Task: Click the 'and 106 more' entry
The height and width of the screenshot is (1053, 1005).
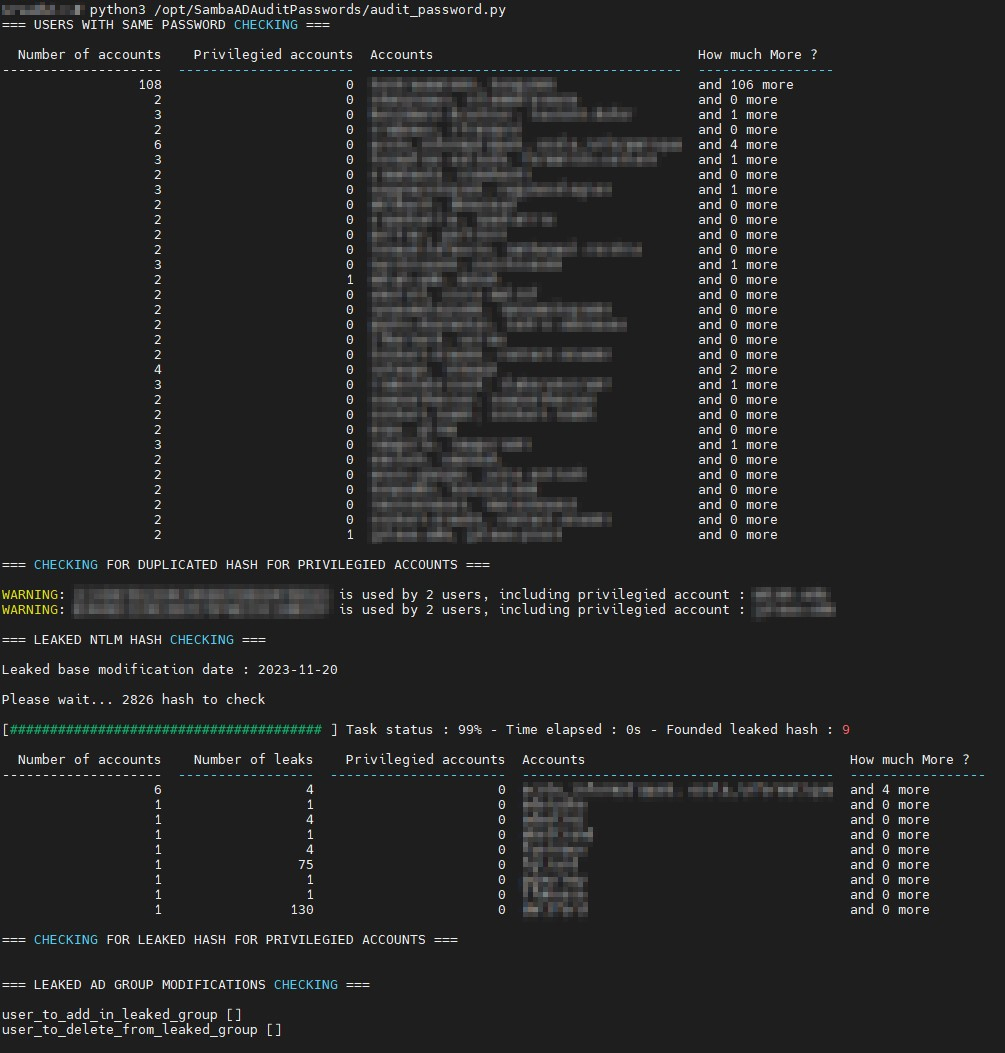Action: pos(745,85)
